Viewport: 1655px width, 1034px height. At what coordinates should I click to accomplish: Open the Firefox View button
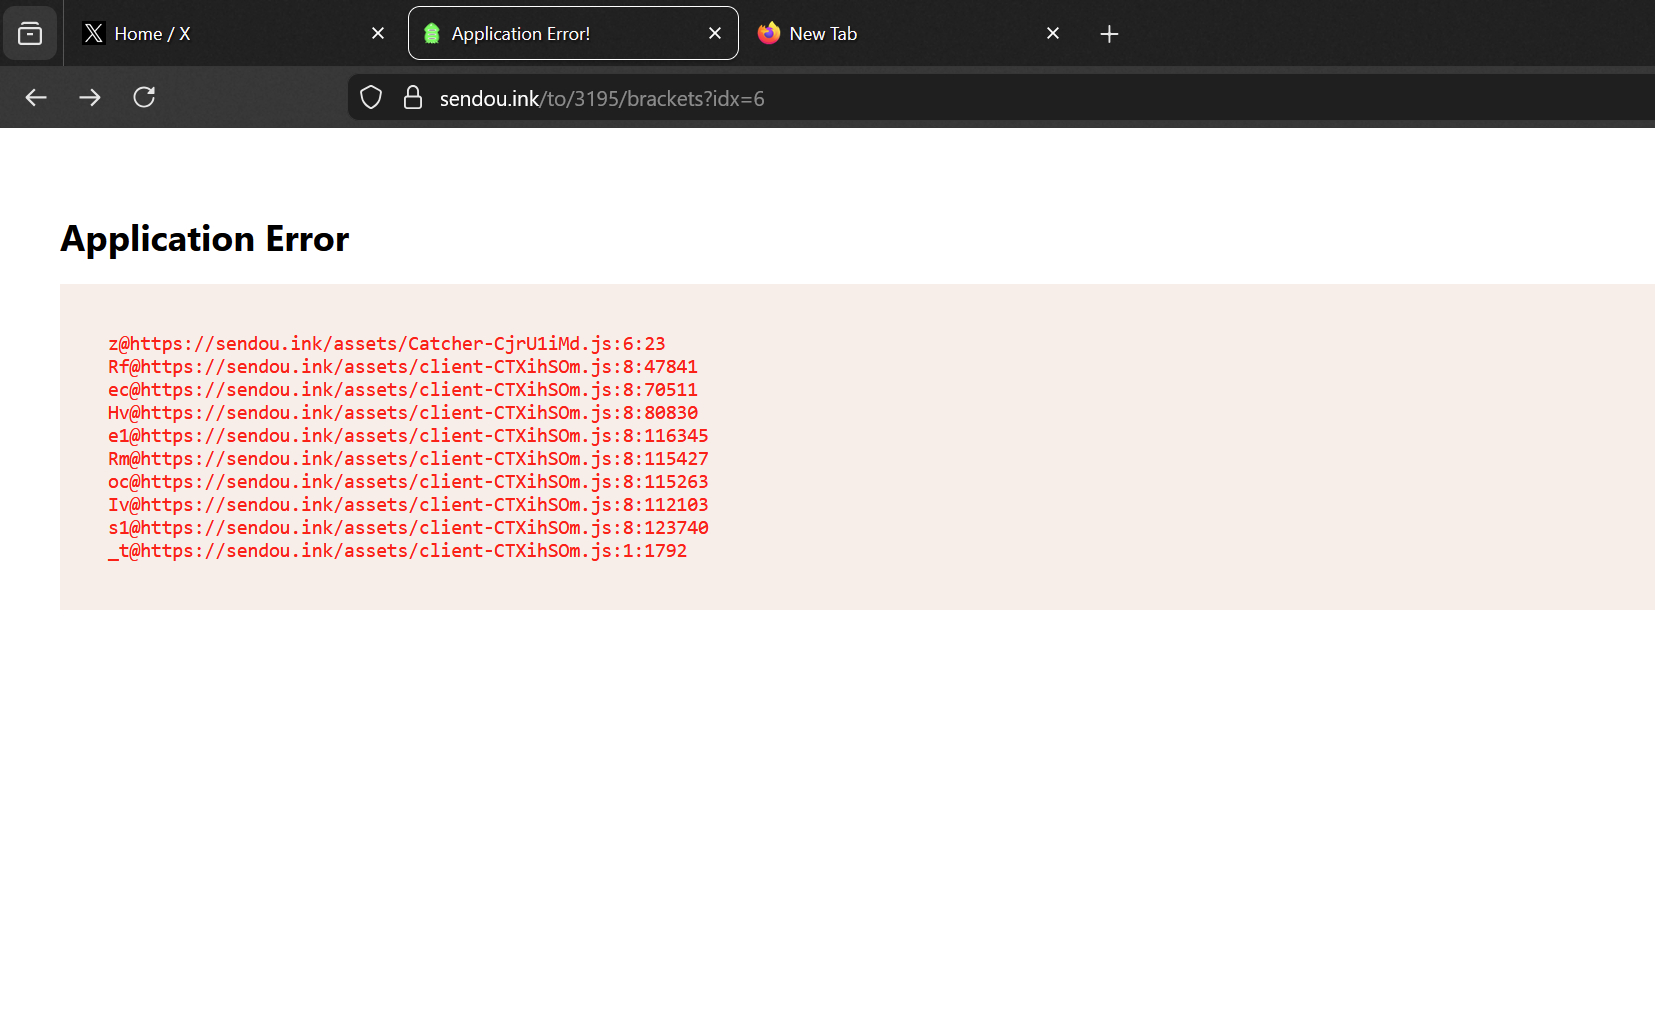(x=30, y=34)
